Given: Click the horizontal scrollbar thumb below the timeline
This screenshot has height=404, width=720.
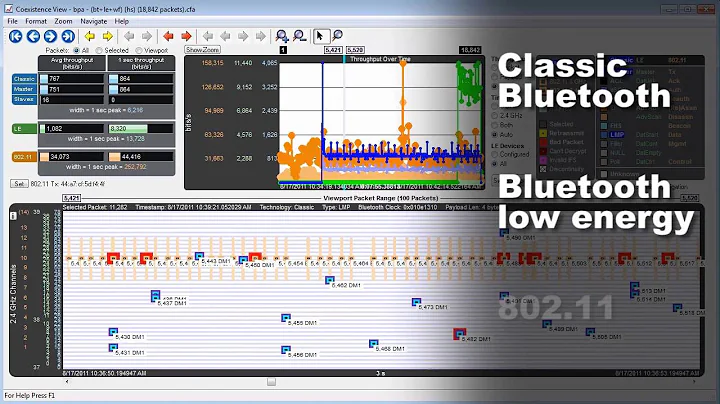Looking at the screenshot, I should click(271, 382).
